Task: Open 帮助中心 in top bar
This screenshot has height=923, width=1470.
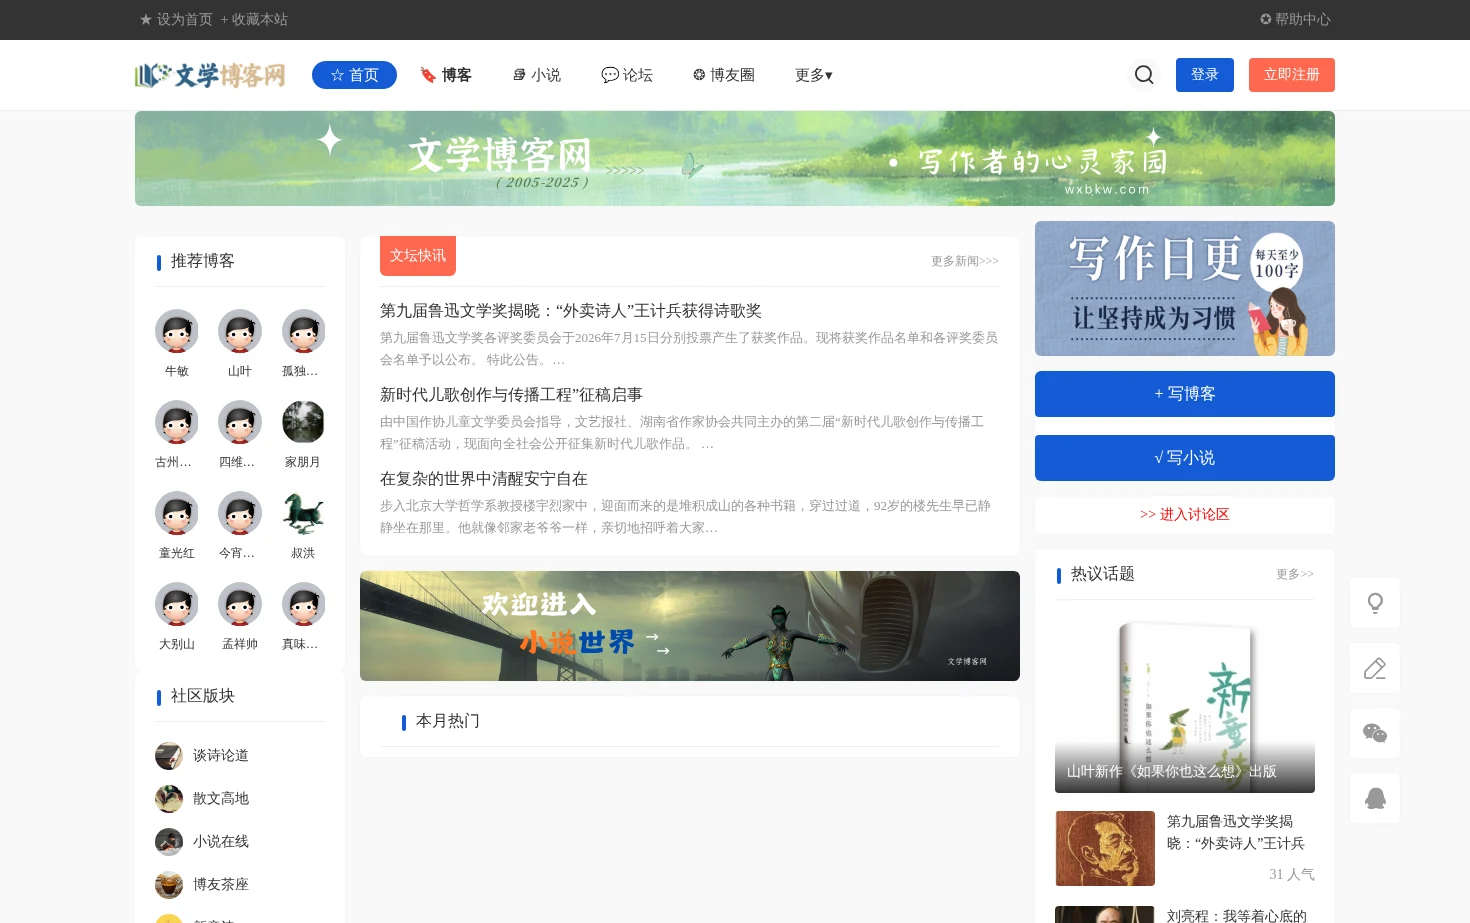Action: point(1295,19)
